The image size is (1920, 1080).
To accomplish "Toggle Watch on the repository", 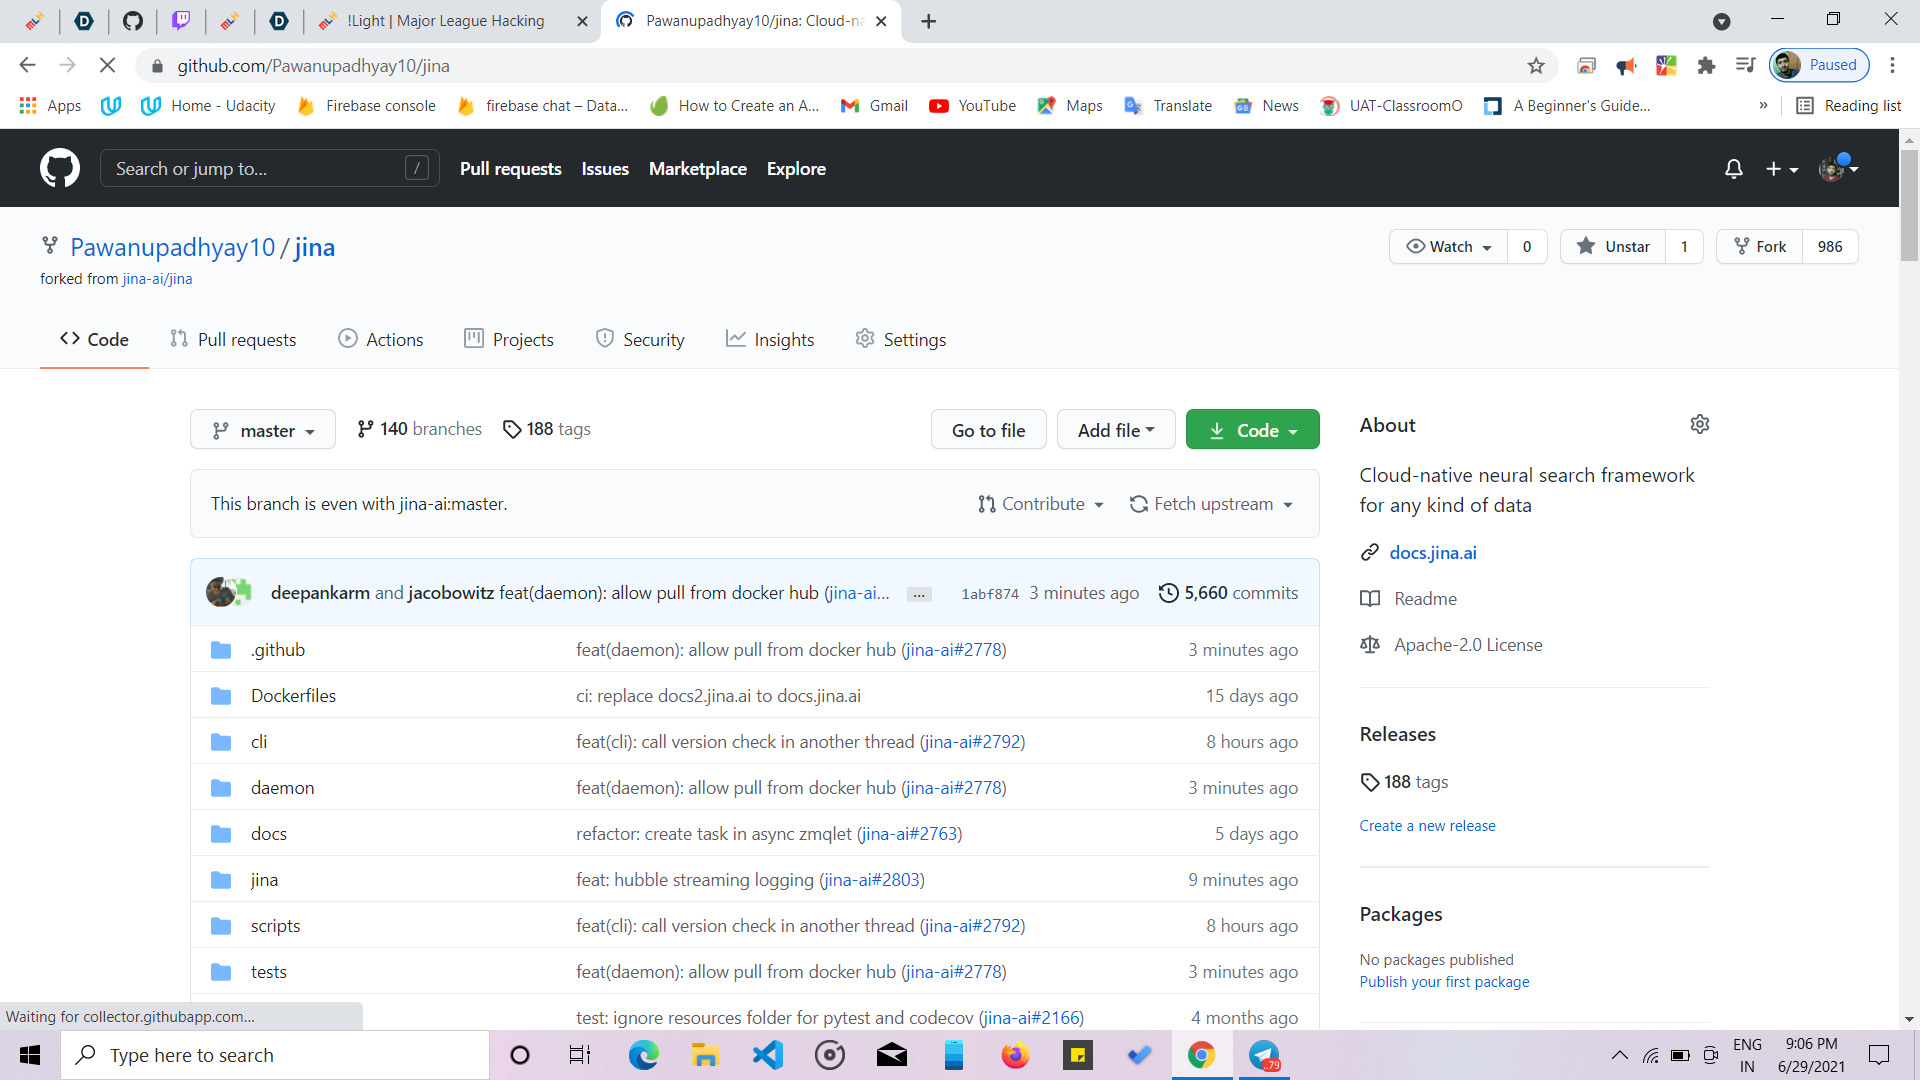I will pyautogui.click(x=1448, y=247).
